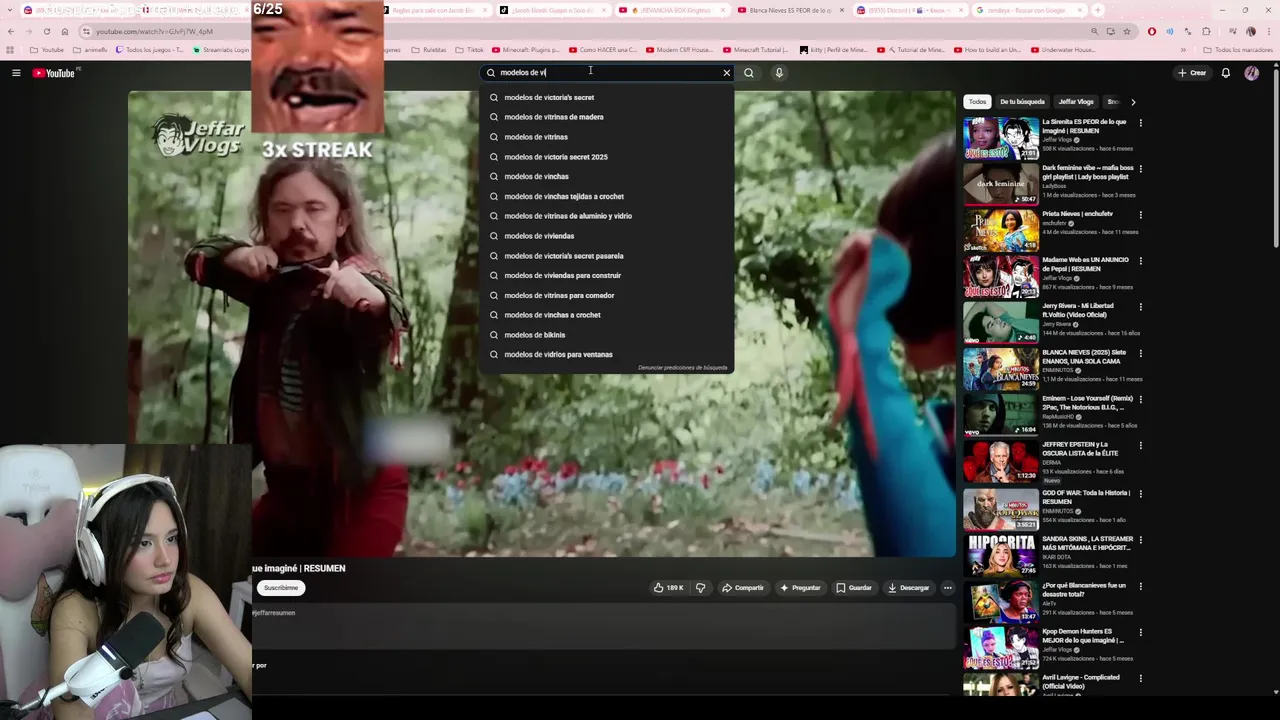Switch to 'REVANCHA BOX Kingtea' tab
Viewport: 1280px width, 720px height.
point(672,10)
